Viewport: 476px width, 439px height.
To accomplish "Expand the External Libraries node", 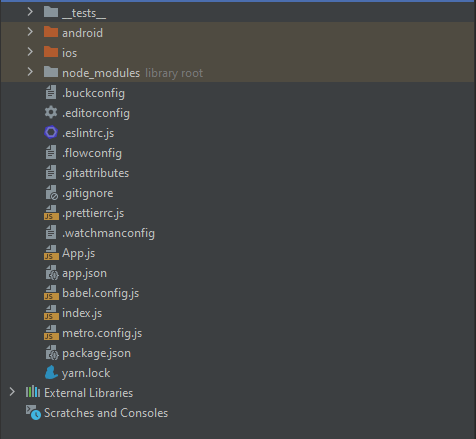I will pyautogui.click(x=12, y=392).
